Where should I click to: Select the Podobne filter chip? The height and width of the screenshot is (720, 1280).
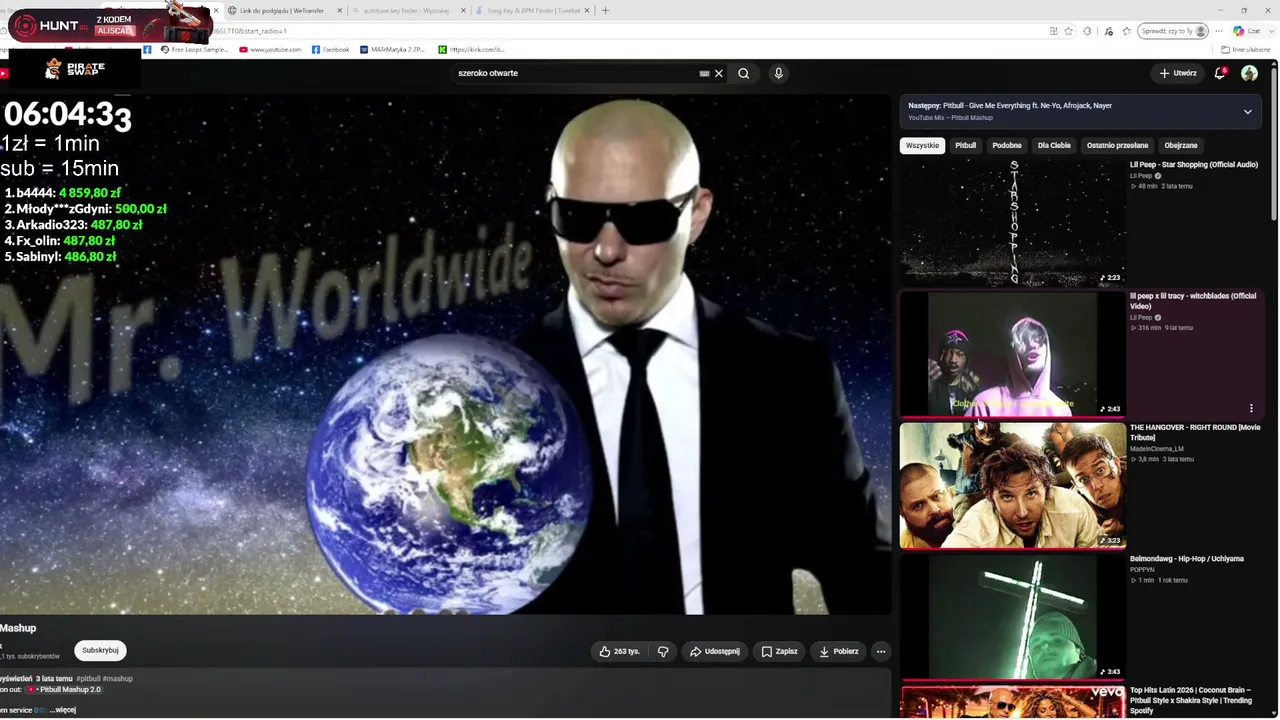1007,145
